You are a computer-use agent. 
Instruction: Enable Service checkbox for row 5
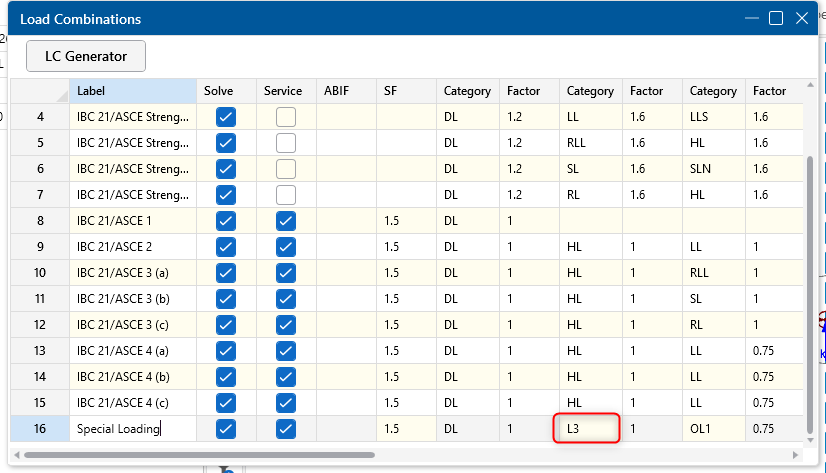[286, 142]
